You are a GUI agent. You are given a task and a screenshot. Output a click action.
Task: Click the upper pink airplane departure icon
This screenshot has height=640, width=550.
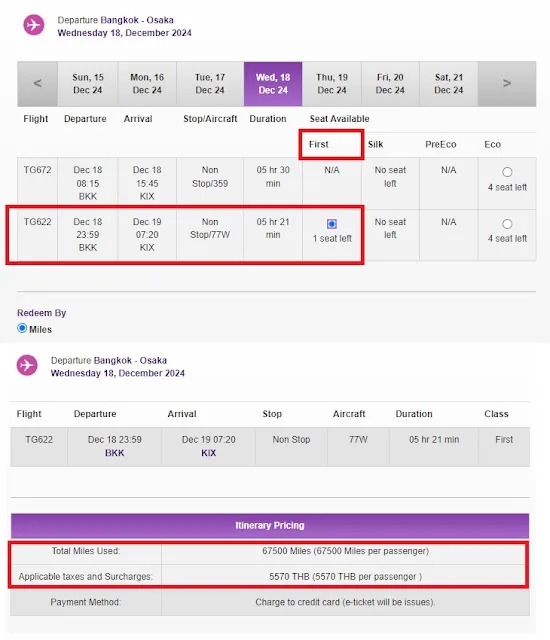[x=33, y=25]
